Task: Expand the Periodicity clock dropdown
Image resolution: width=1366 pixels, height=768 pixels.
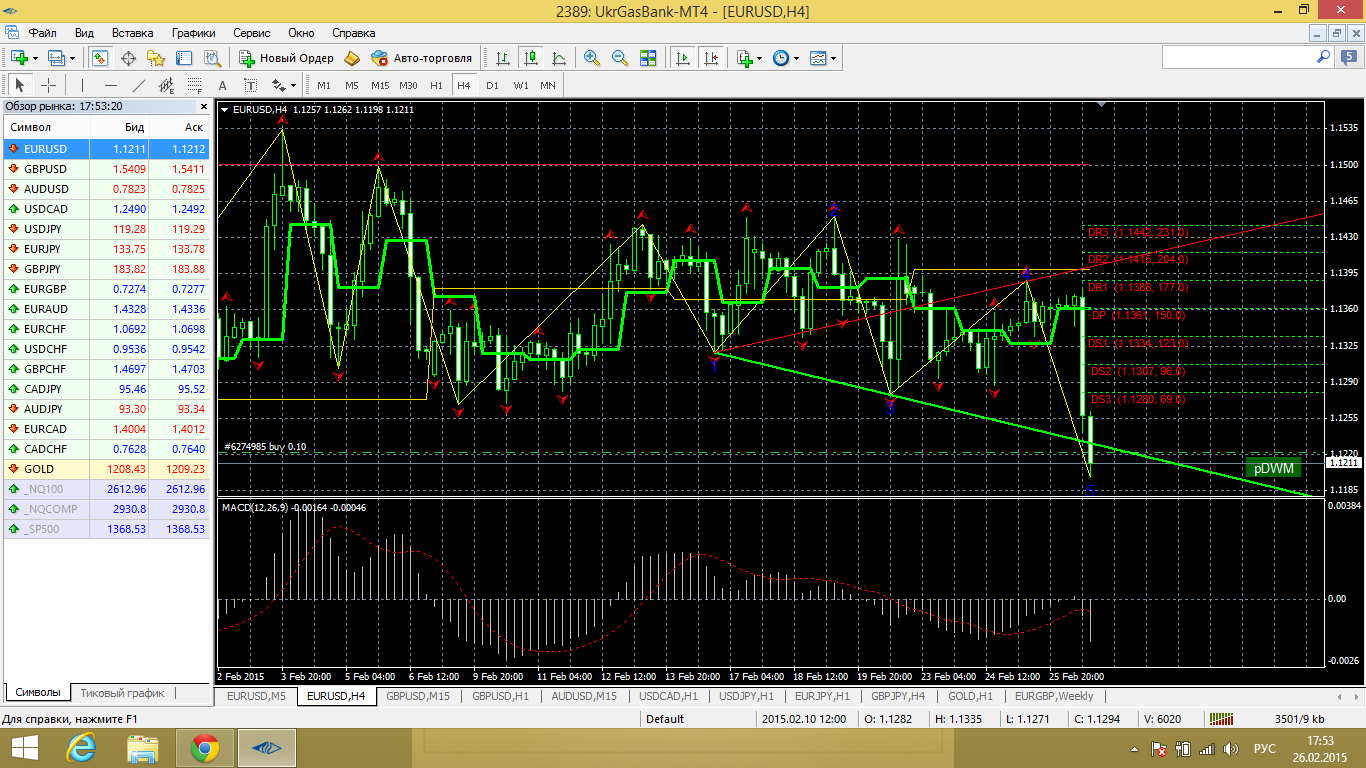Action: [x=796, y=58]
